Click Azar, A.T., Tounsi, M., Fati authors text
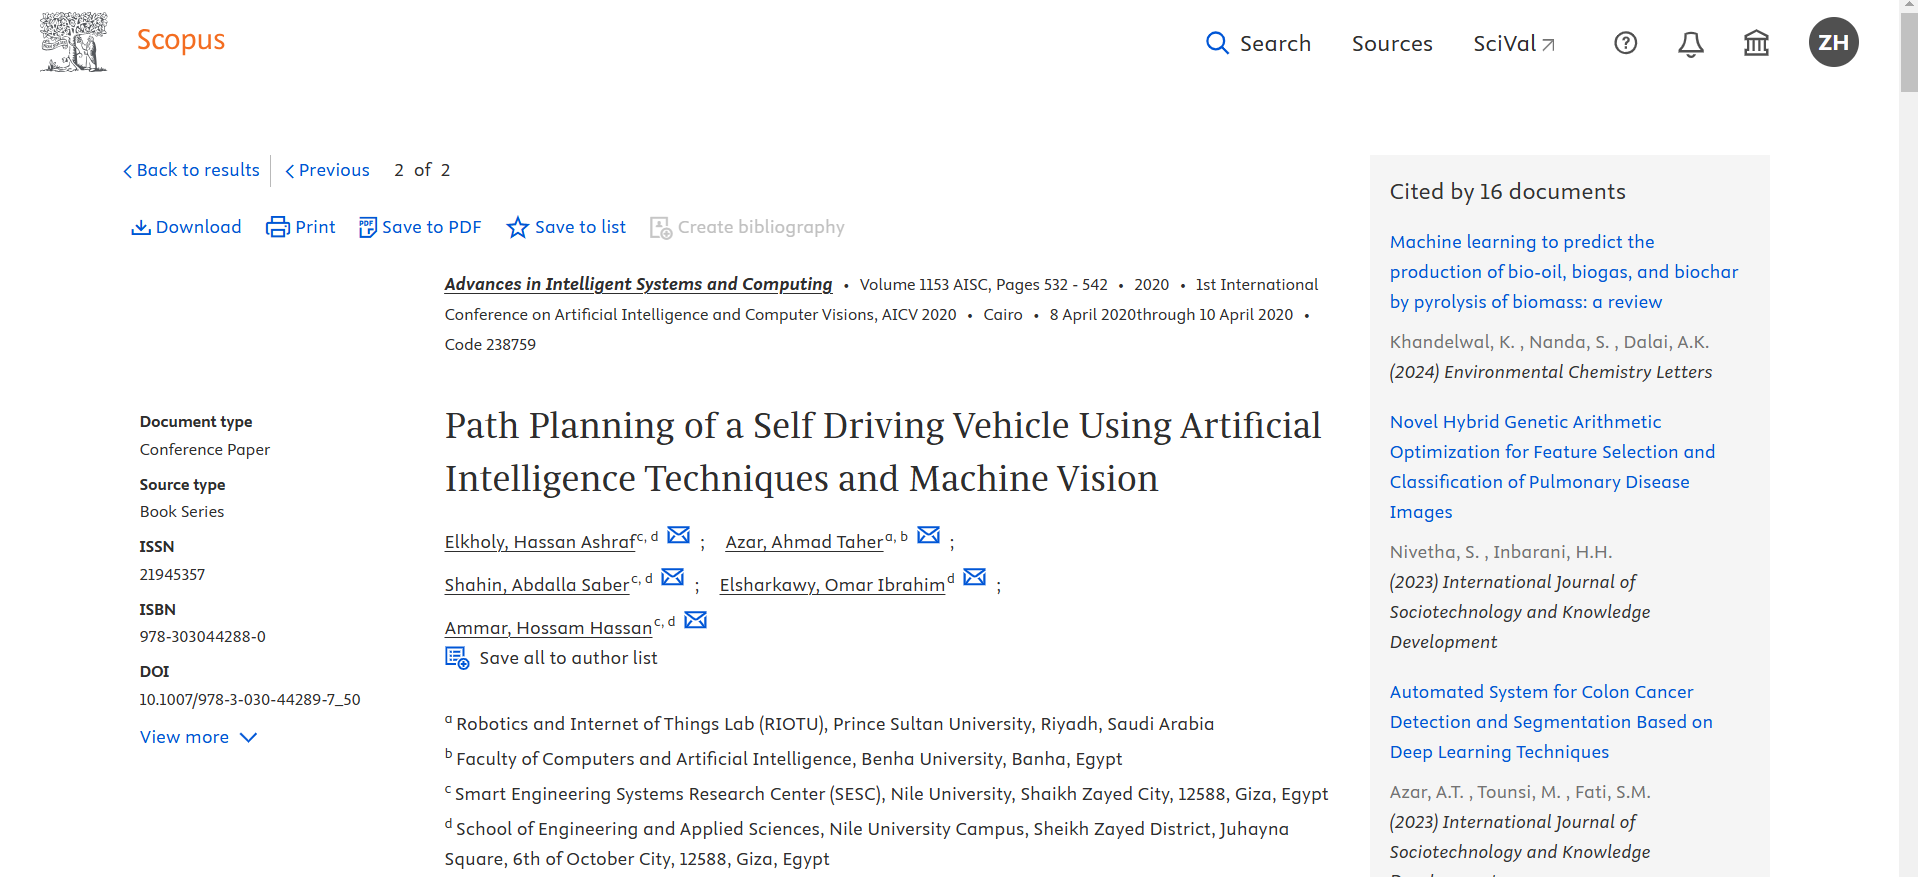Image resolution: width=1918 pixels, height=877 pixels. click(x=1520, y=792)
